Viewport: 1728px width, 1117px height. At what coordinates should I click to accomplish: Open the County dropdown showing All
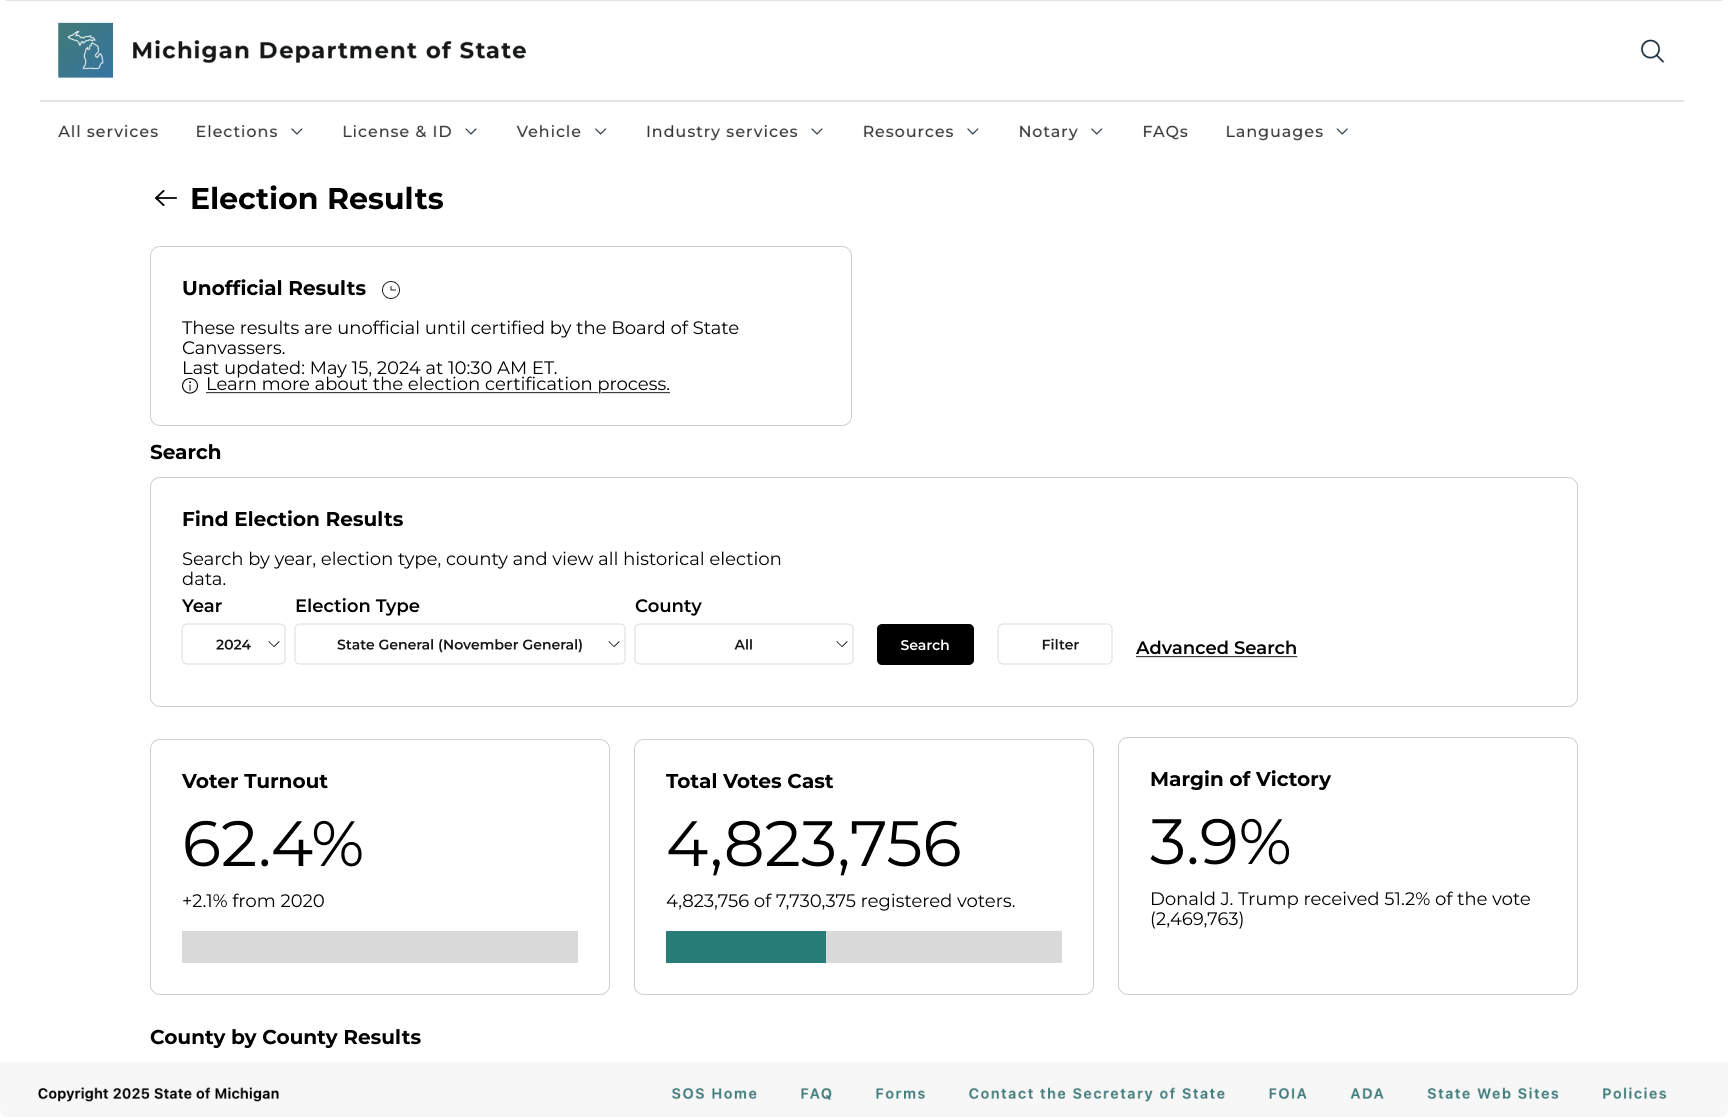coord(744,644)
